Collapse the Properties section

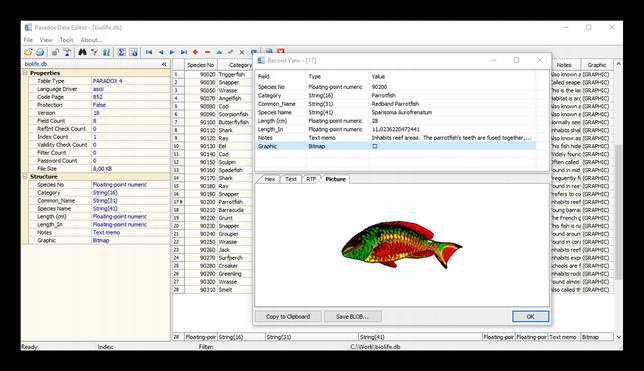25,73
